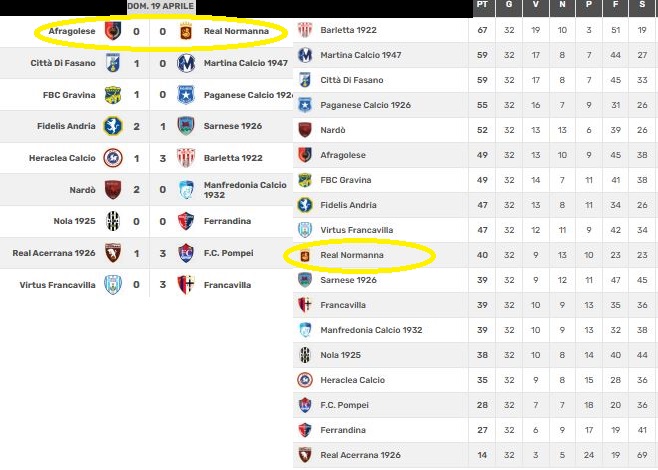Click the Real Normanna crest in match results

coord(185,32)
